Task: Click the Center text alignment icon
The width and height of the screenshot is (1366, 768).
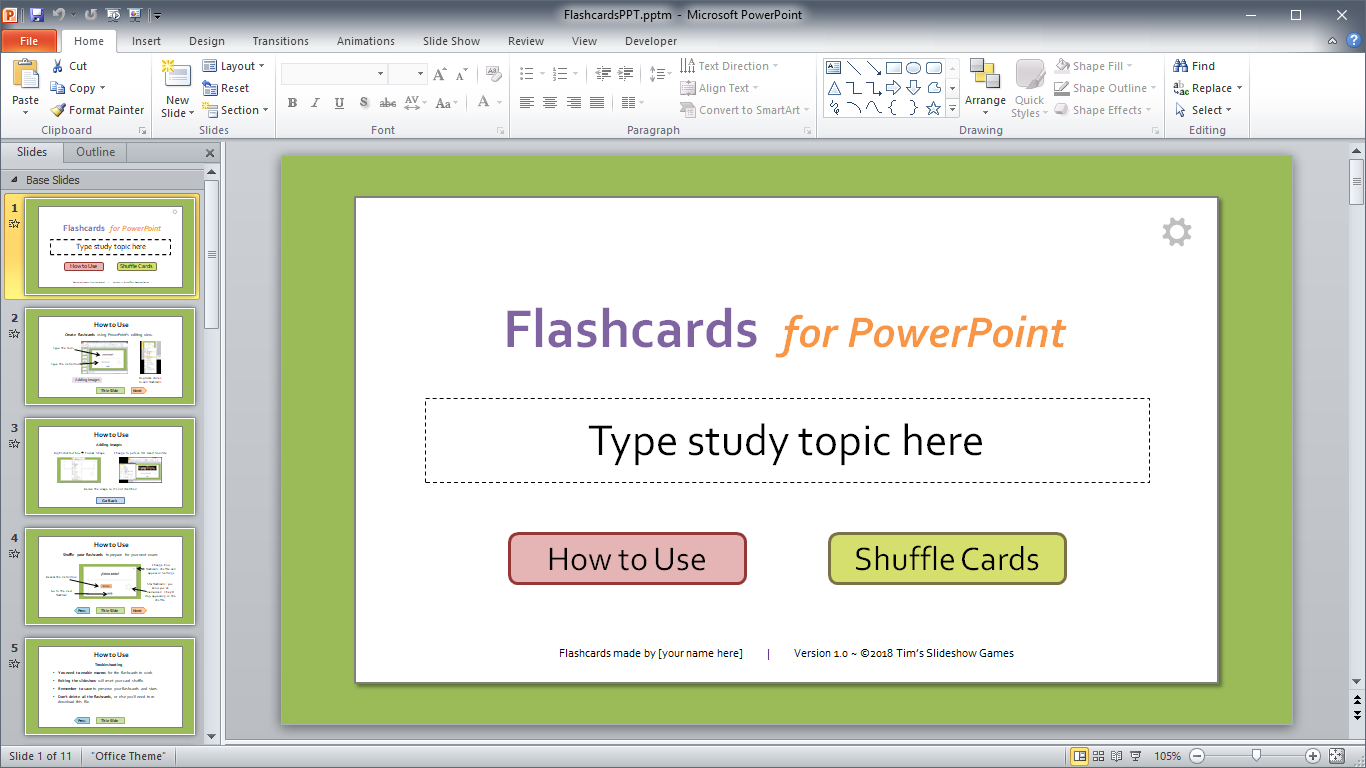Action: (x=550, y=103)
